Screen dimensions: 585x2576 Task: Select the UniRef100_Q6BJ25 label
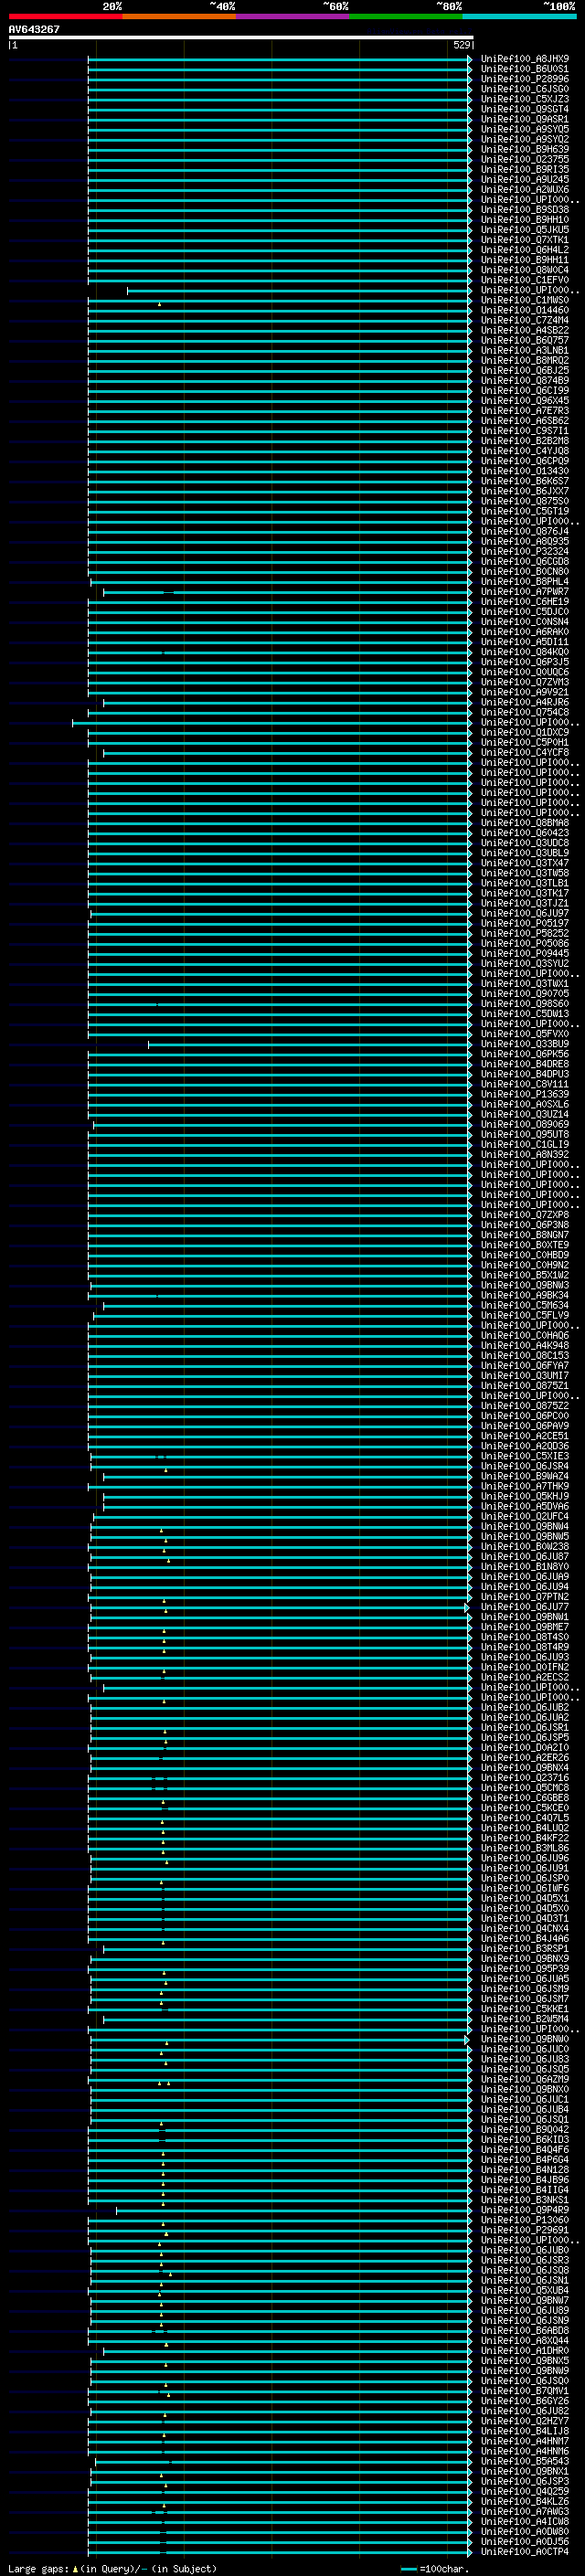pos(524,370)
